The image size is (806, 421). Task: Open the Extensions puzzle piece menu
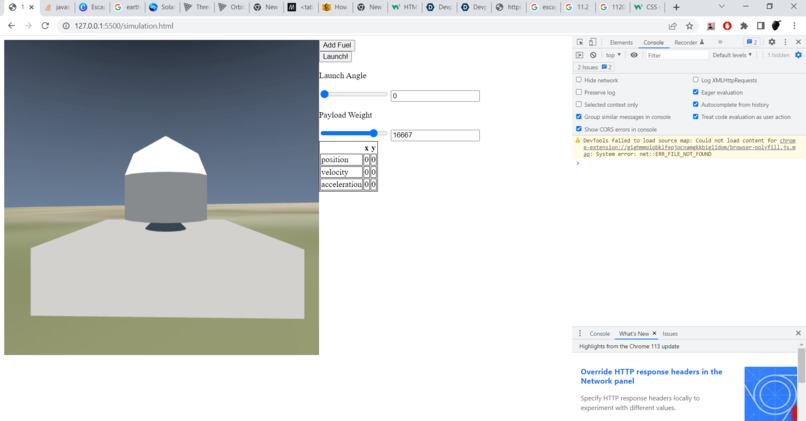tap(744, 26)
